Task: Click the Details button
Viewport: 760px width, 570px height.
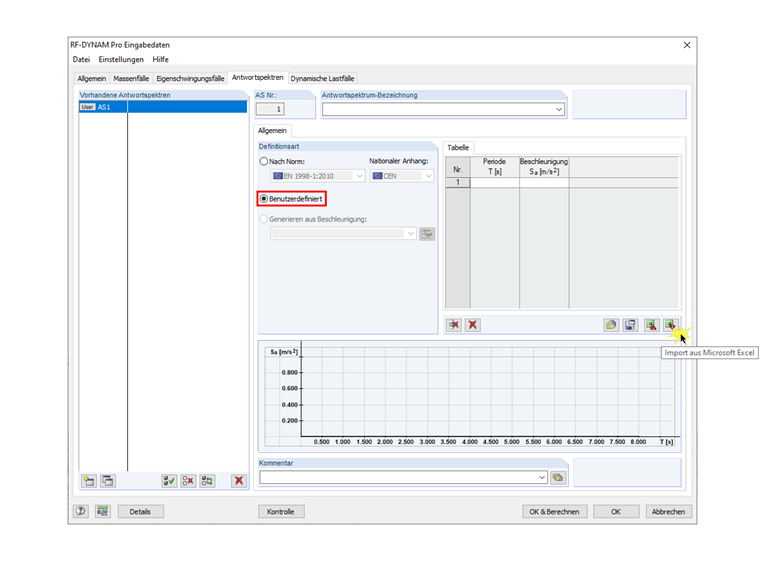Action: tap(140, 511)
